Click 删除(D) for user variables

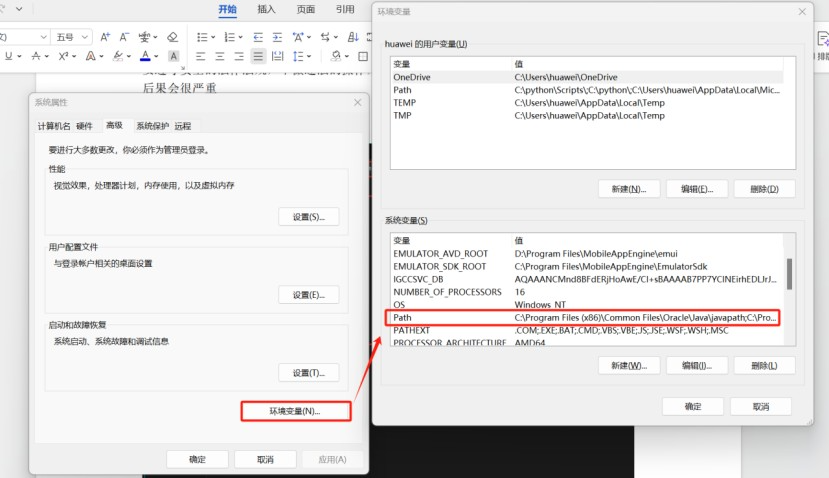(764, 189)
